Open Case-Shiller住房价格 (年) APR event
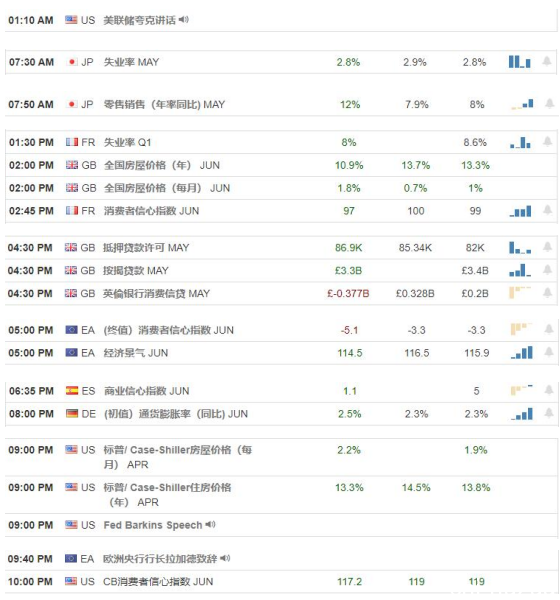560x600 pixels. pos(167,495)
